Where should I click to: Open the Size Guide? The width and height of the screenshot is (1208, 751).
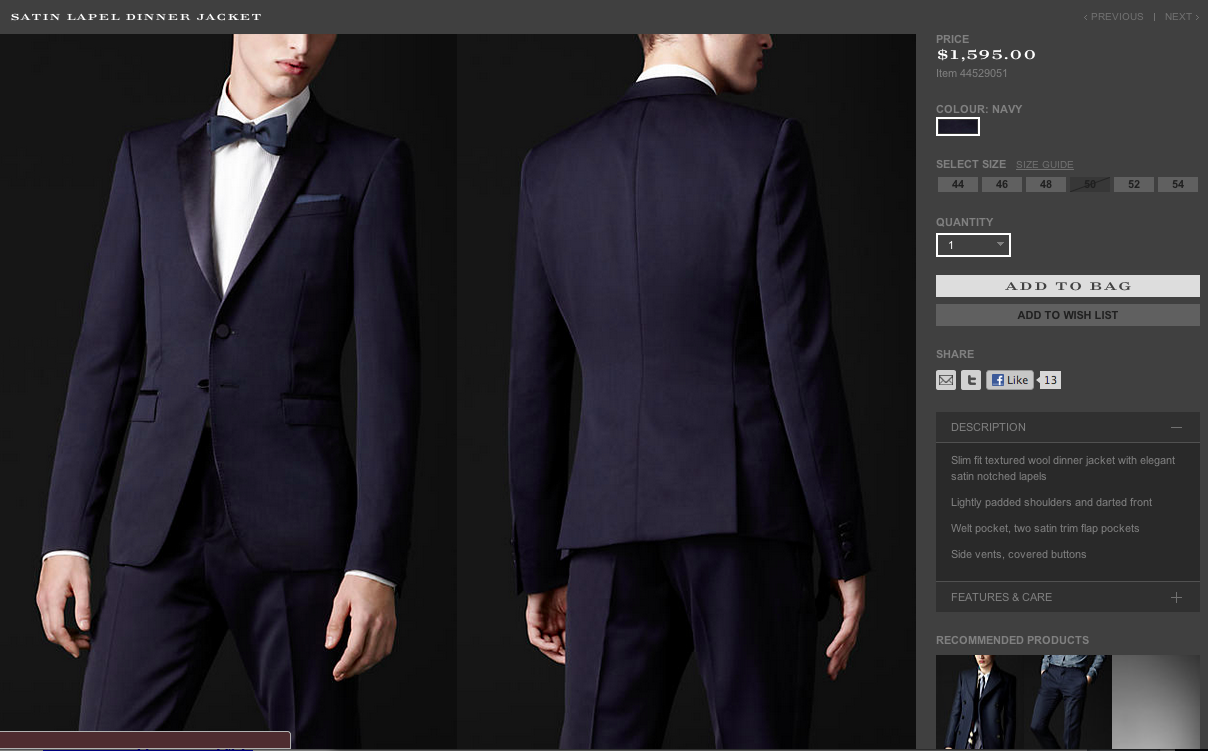click(x=1044, y=164)
